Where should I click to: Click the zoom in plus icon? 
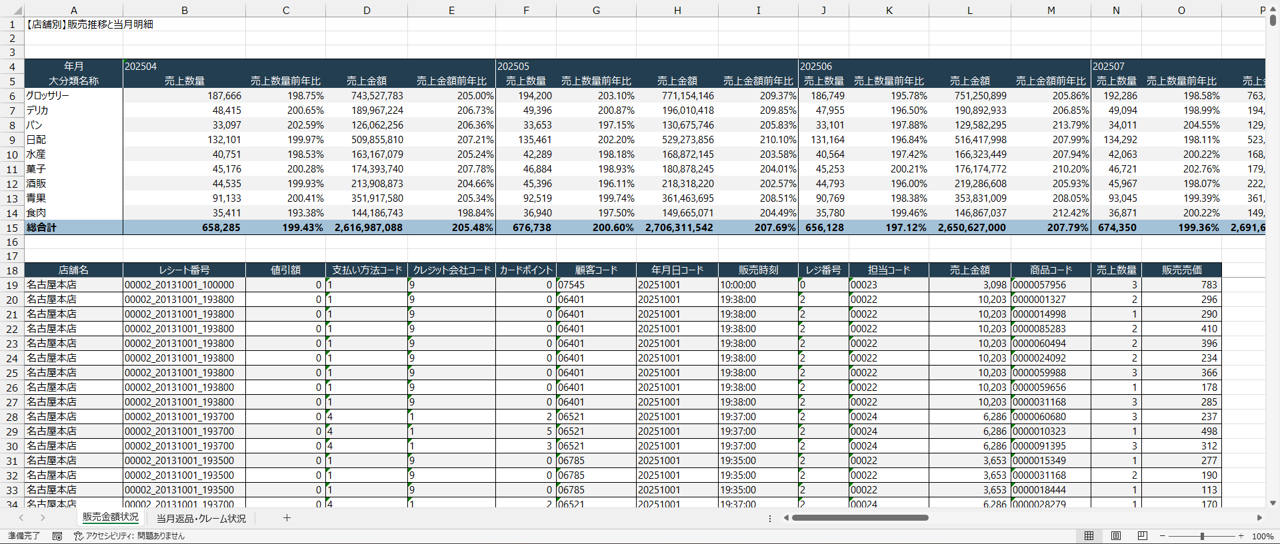[1239, 537]
